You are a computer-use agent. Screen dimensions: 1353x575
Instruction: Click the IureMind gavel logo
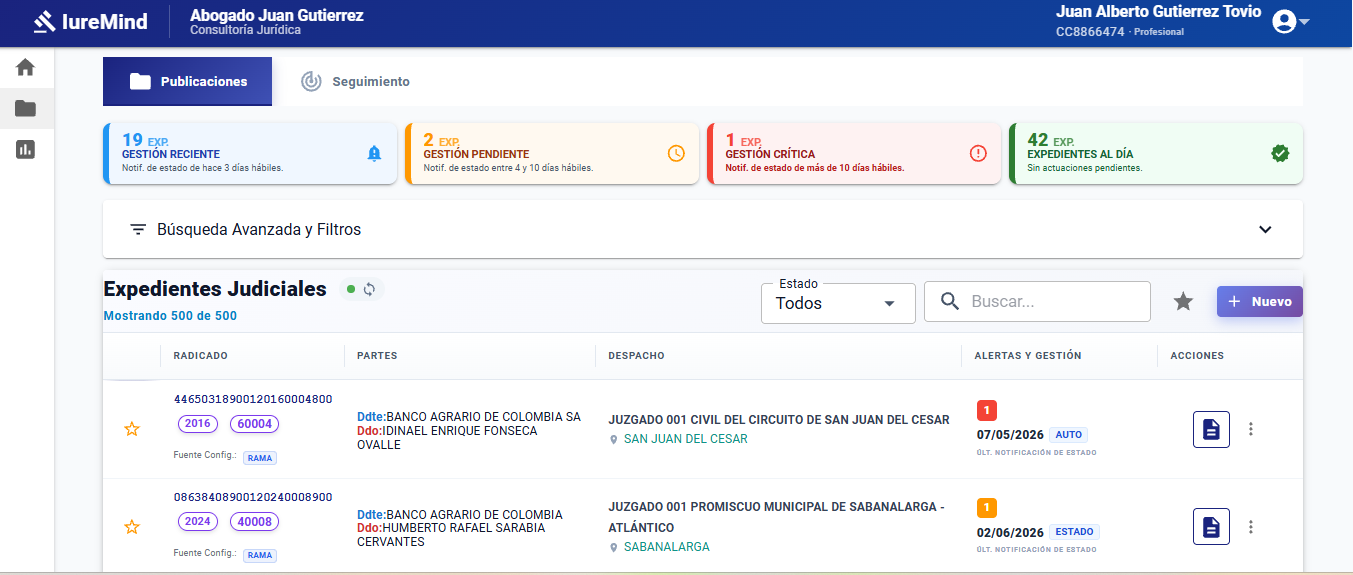pyautogui.click(x=44, y=21)
